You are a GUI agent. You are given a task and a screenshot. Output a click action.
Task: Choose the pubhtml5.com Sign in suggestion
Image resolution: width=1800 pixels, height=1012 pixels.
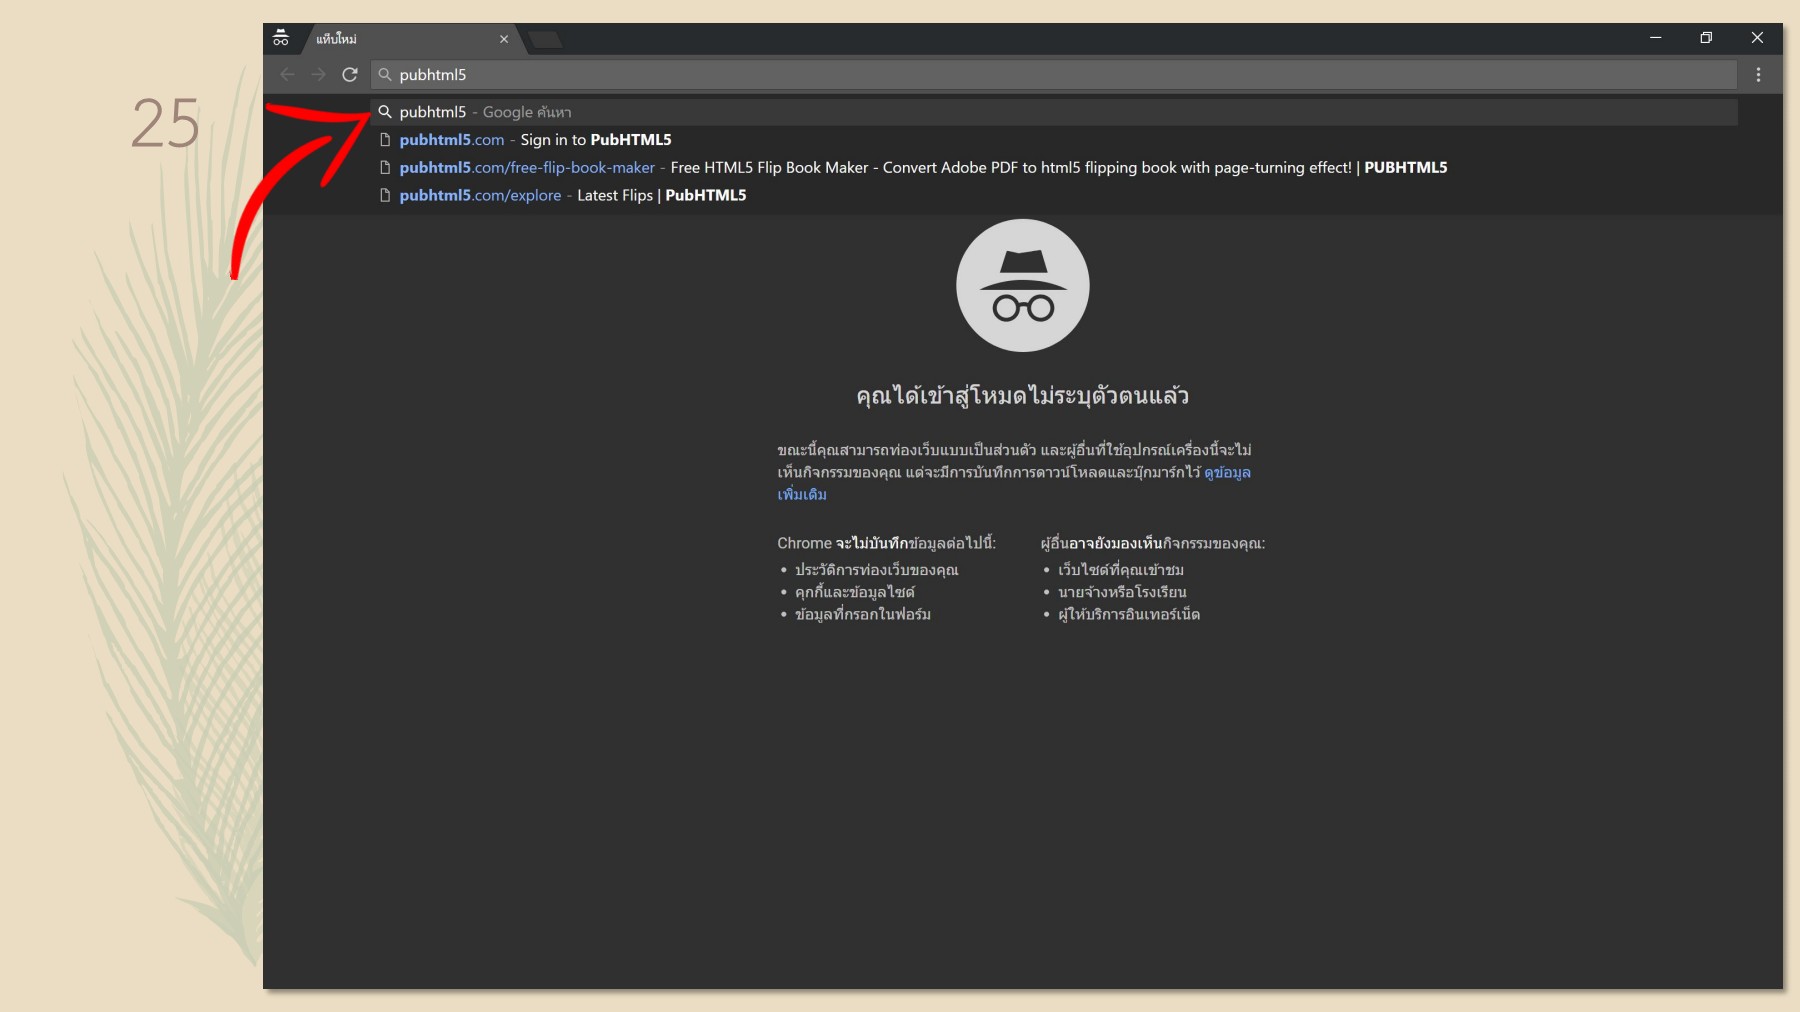point(535,140)
